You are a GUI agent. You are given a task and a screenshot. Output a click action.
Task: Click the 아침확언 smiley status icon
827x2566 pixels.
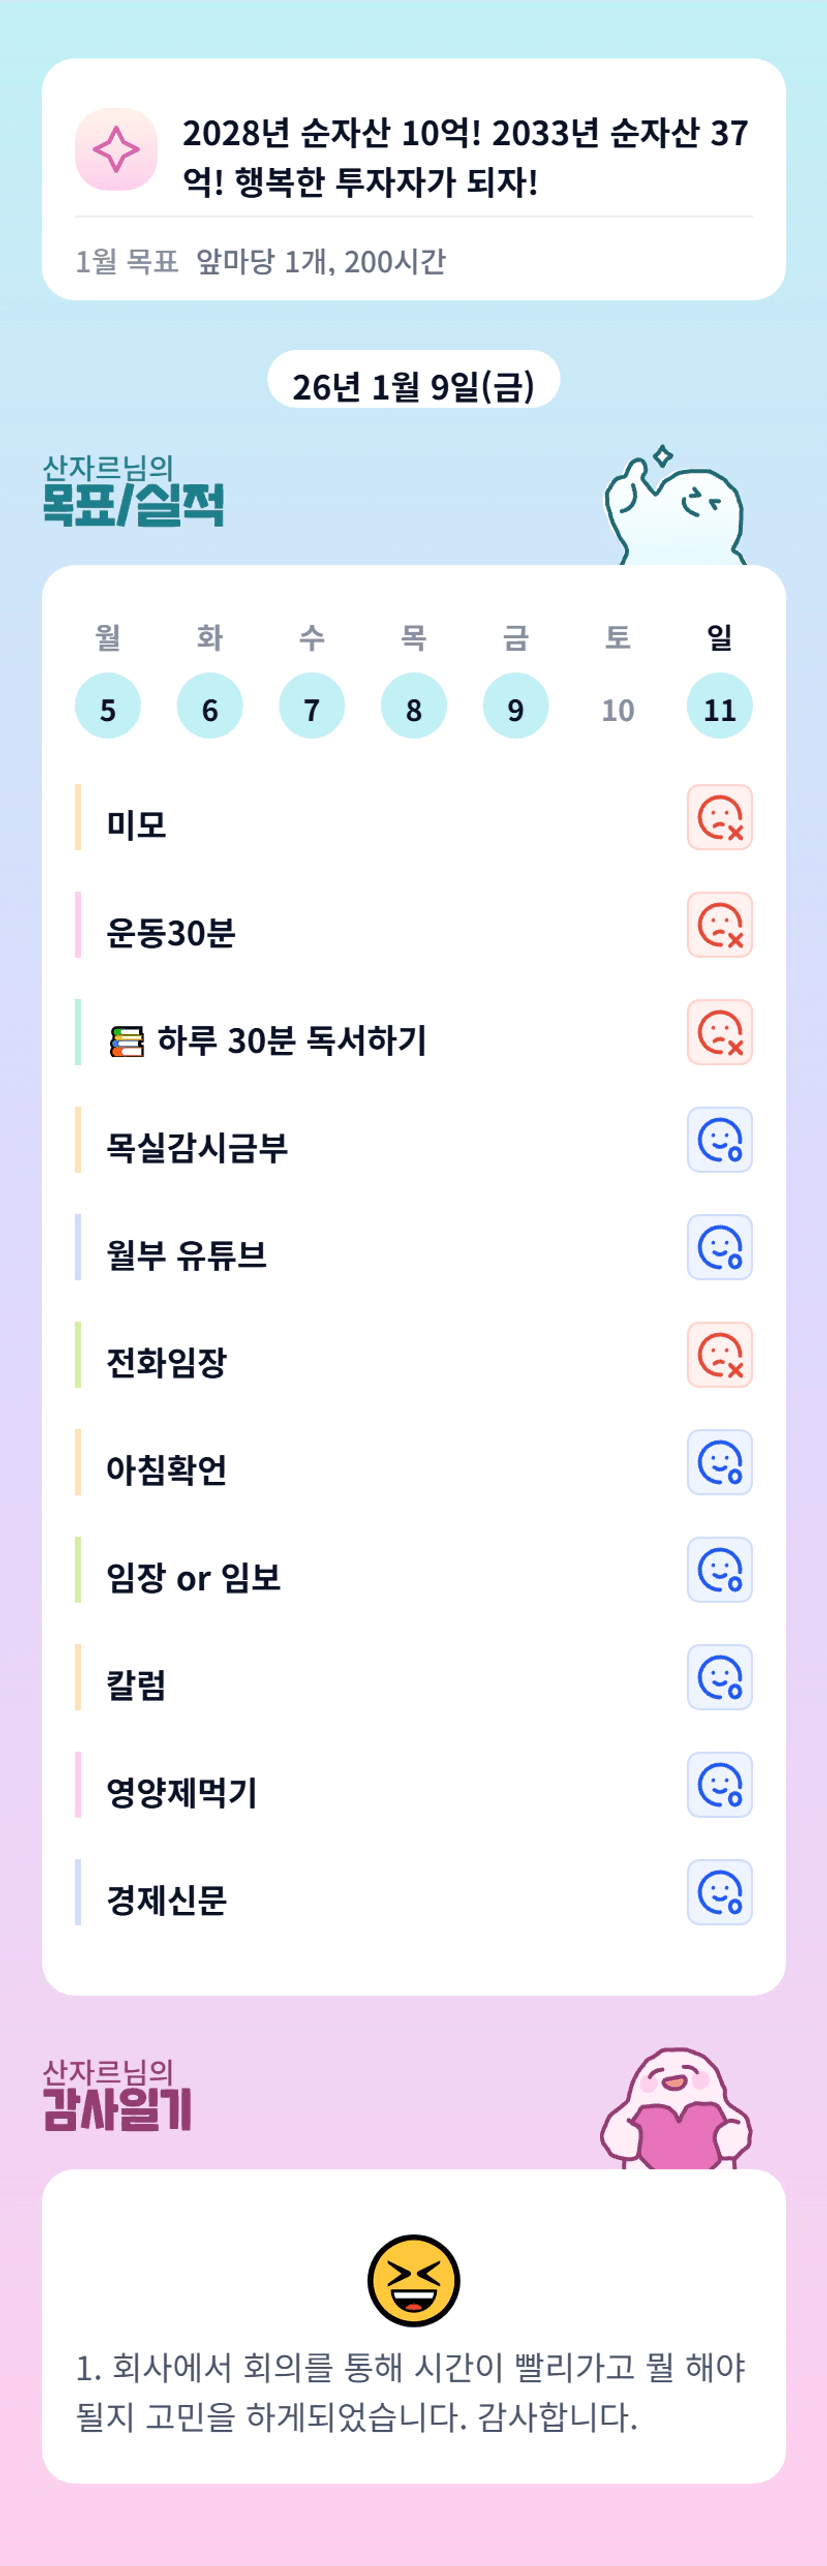[719, 1462]
